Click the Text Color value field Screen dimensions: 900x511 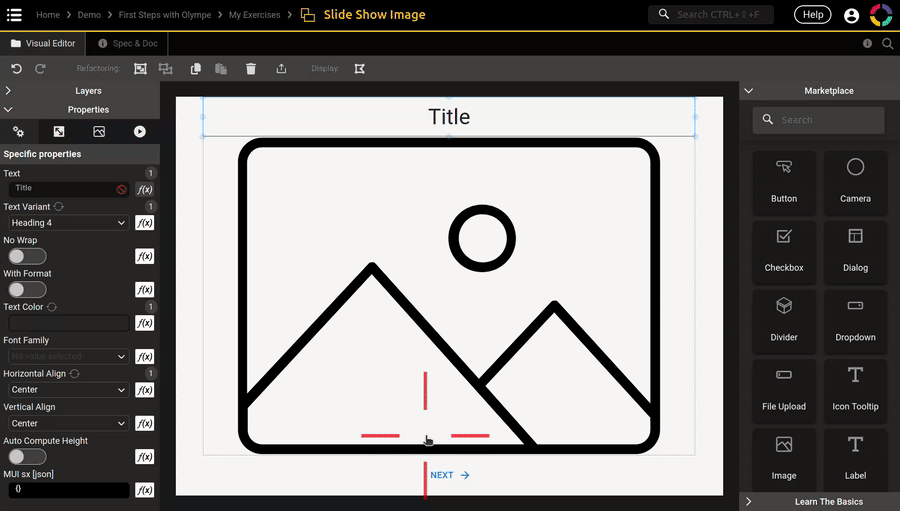pyautogui.click(x=68, y=323)
